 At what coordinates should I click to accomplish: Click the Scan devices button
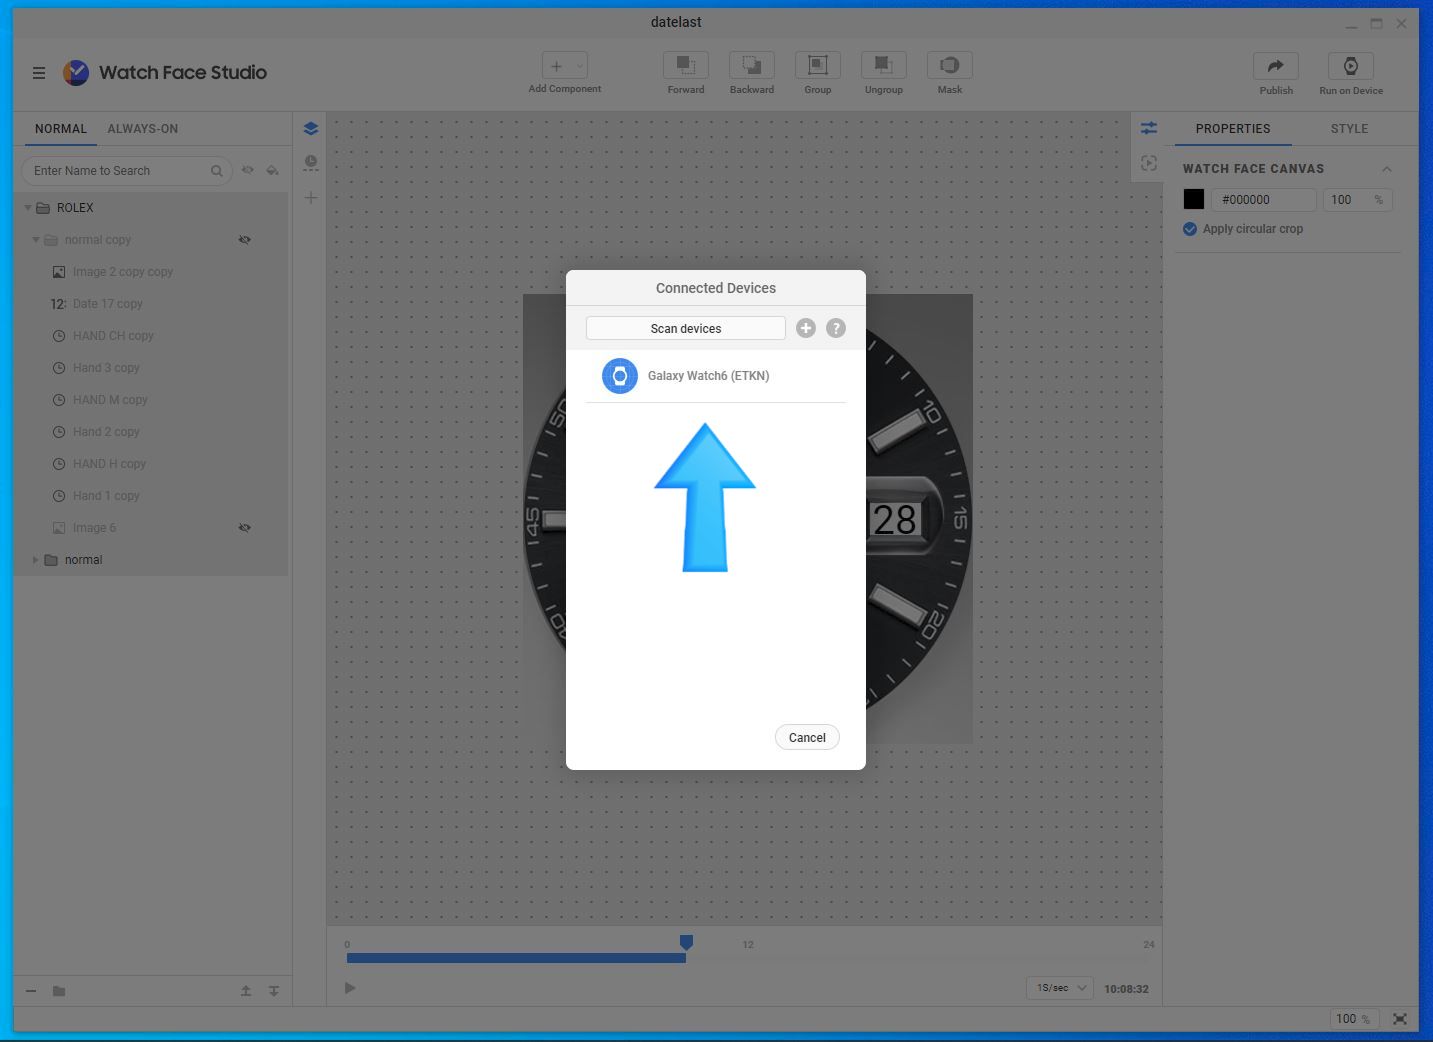(686, 328)
